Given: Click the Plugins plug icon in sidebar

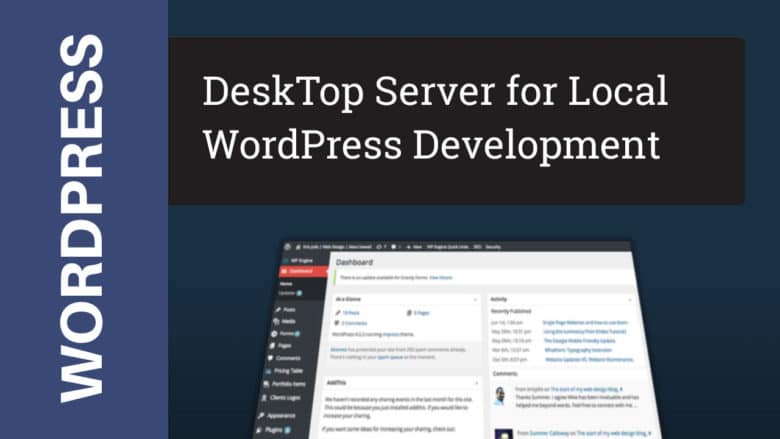Looking at the screenshot, I should tap(259, 430).
